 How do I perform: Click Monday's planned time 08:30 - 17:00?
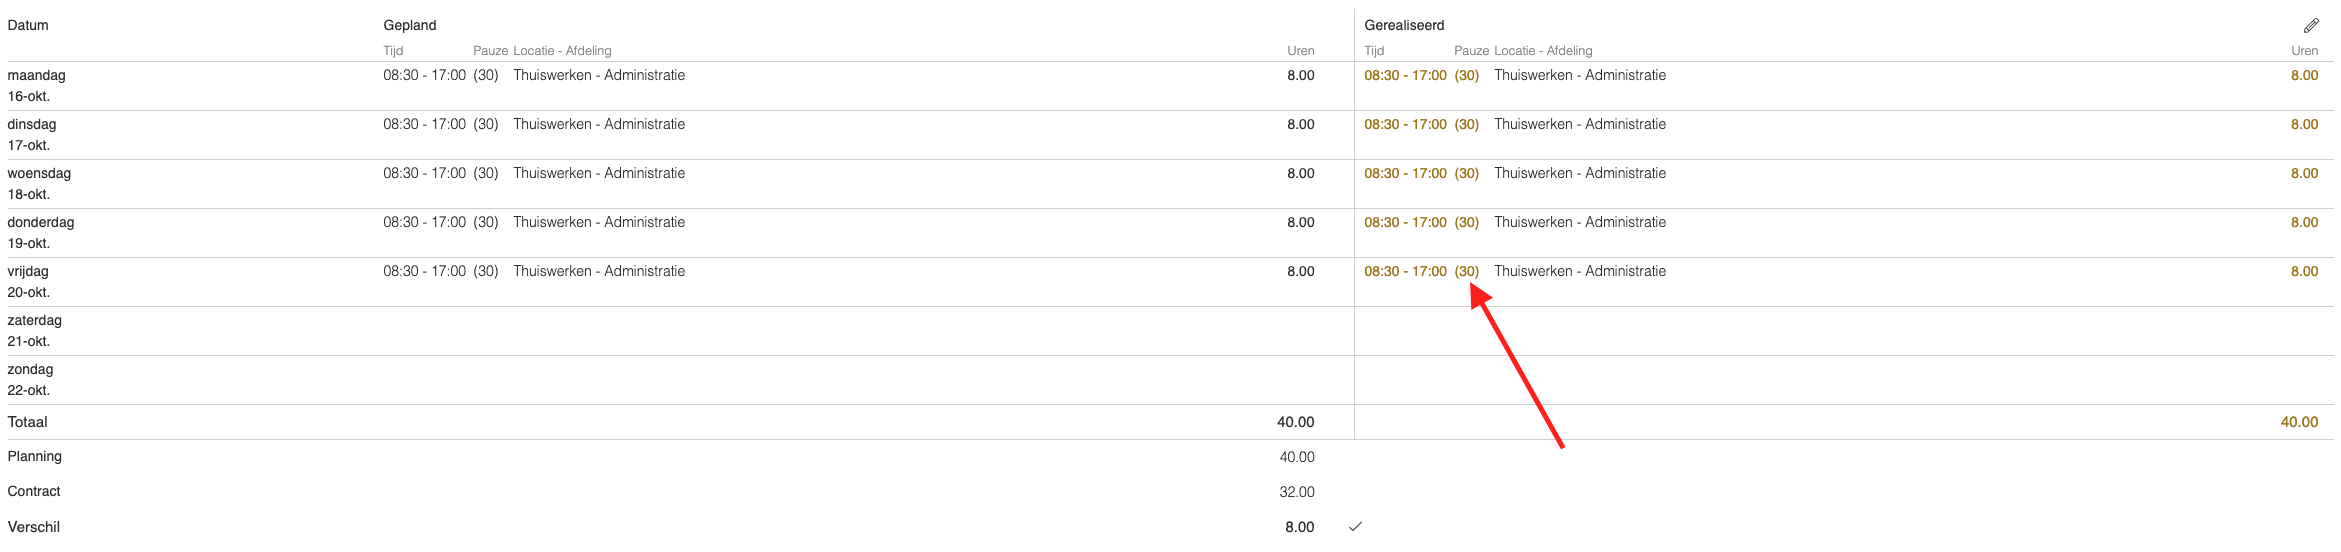click(424, 75)
